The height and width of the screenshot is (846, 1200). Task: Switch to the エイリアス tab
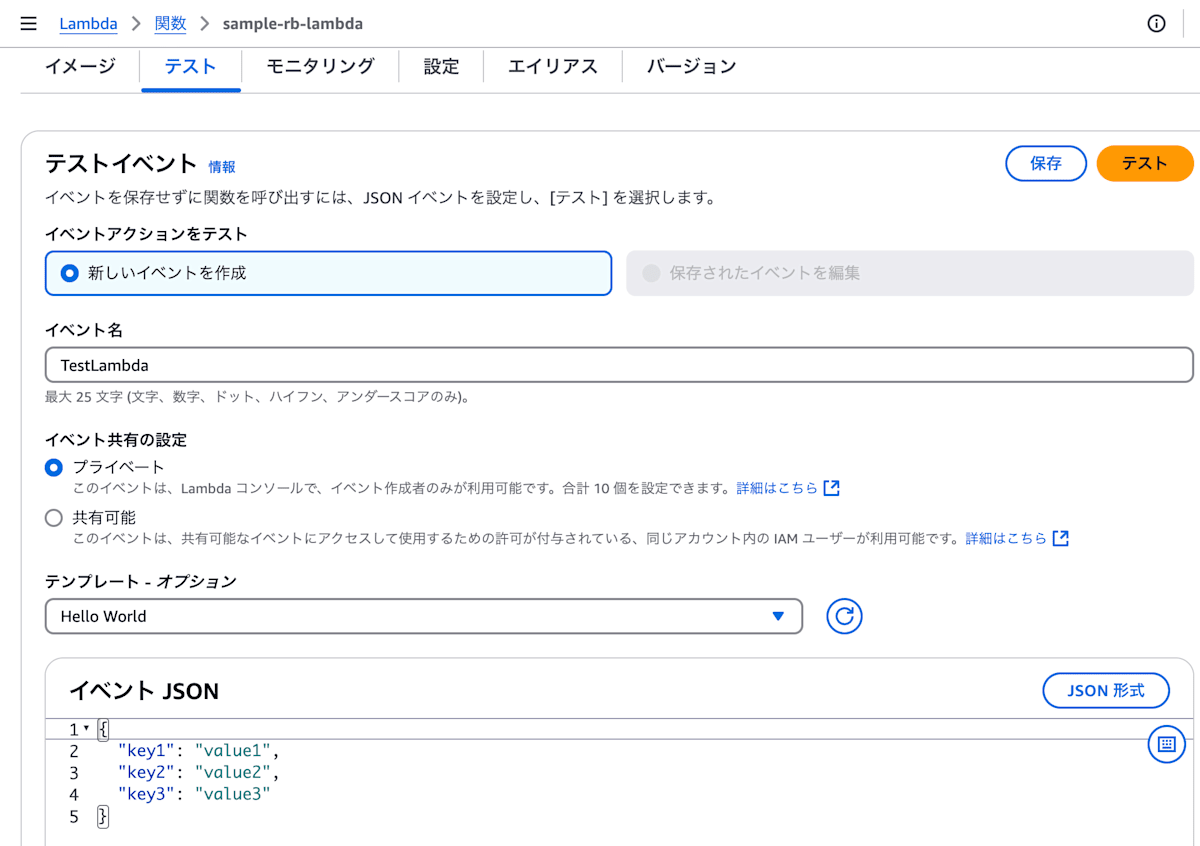553,66
